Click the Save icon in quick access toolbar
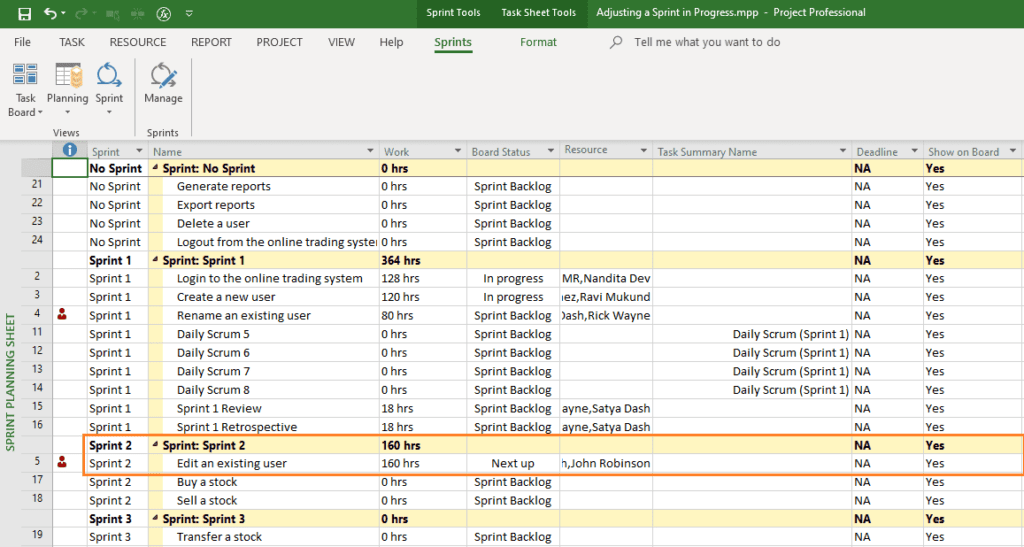The image size is (1024, 547). click(24, 13)
